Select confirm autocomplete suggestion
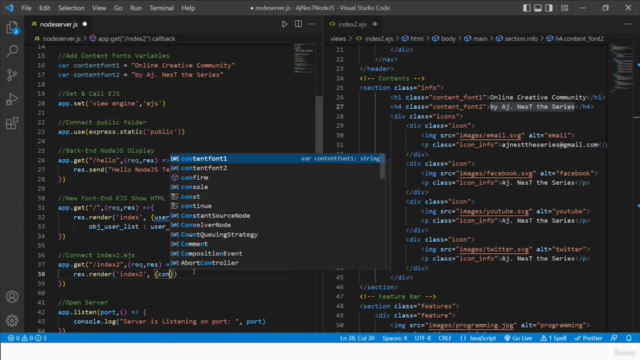This screenshot has height=360, width=640. pos(276,178)
